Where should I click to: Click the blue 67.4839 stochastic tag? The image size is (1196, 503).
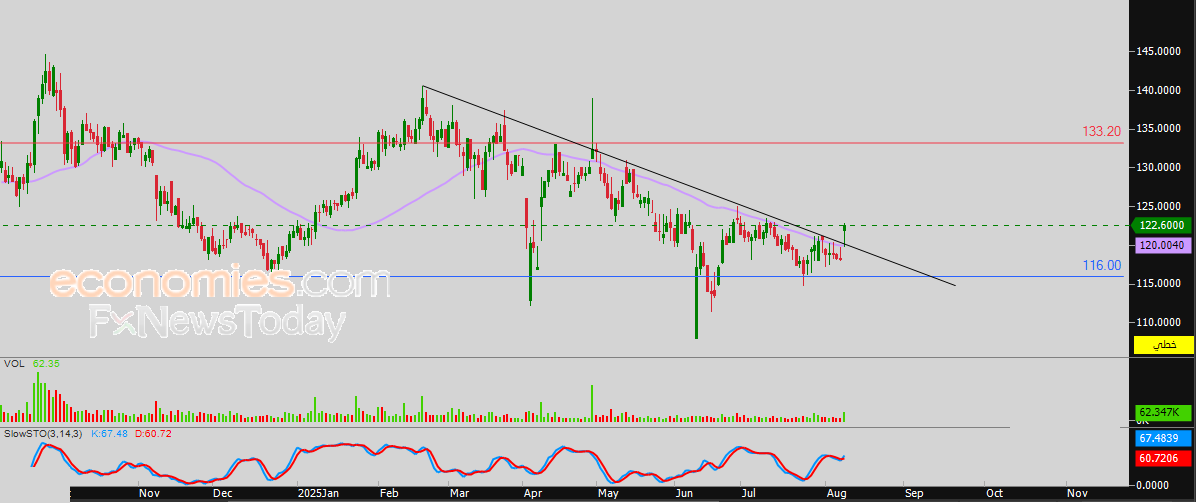pyautogui.click(x=1161, y=439)
